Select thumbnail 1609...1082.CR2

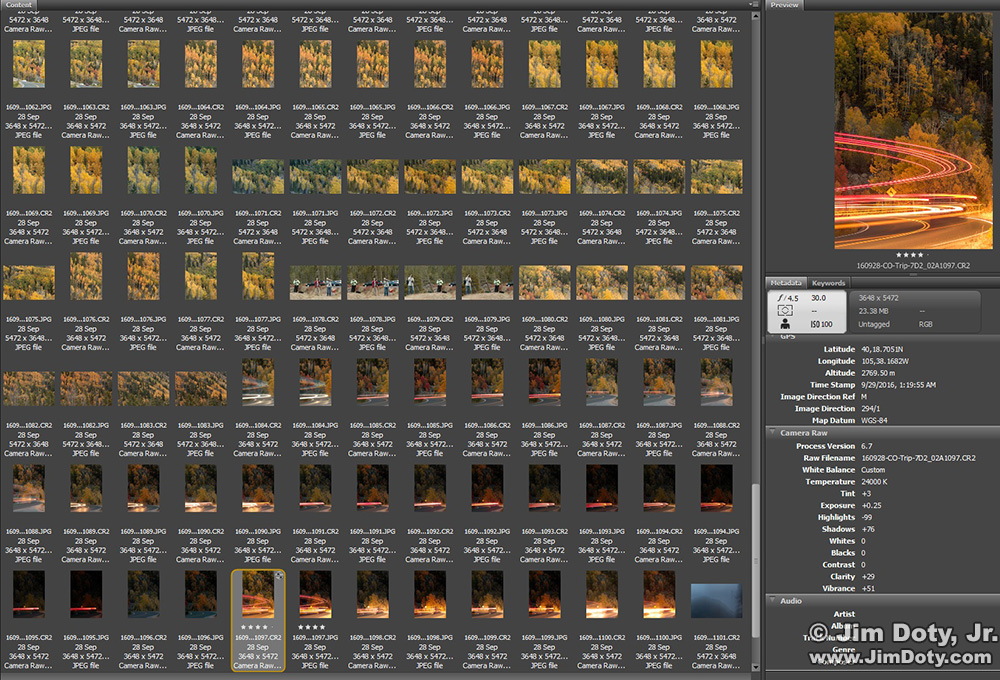[29, 388]
